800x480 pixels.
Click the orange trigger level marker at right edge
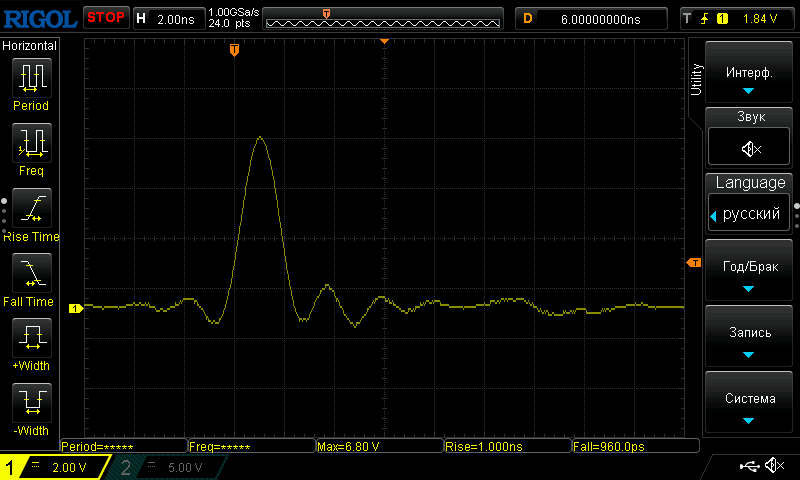click(693, 262)
